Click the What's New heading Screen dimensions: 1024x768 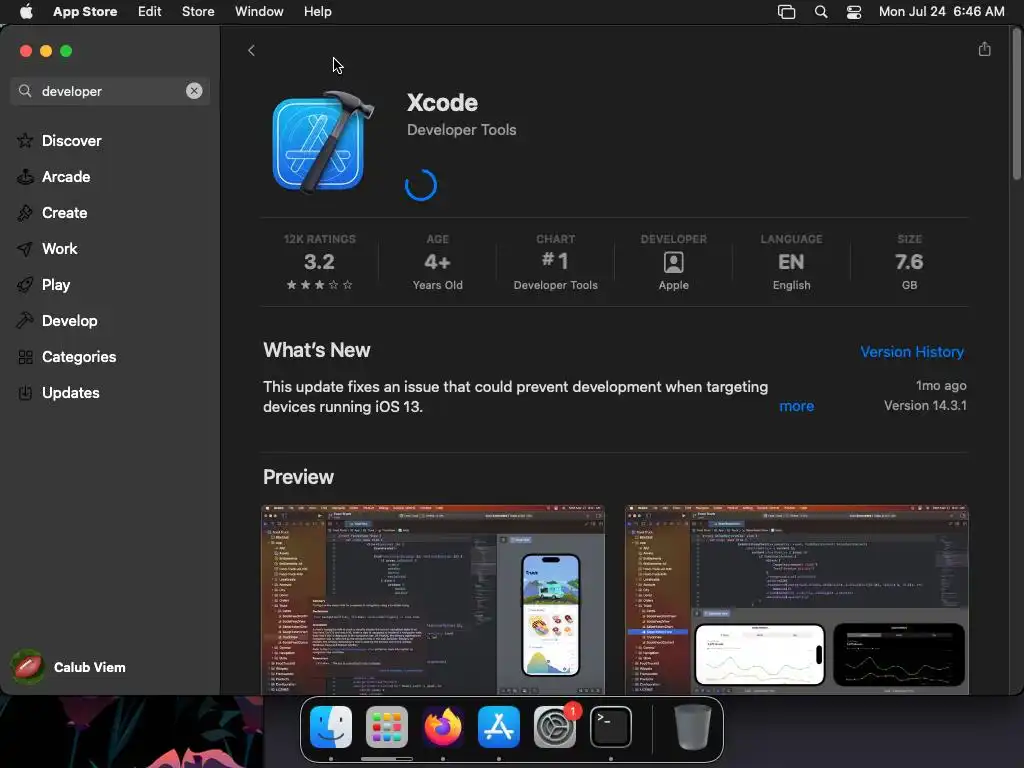pos(317,351)
